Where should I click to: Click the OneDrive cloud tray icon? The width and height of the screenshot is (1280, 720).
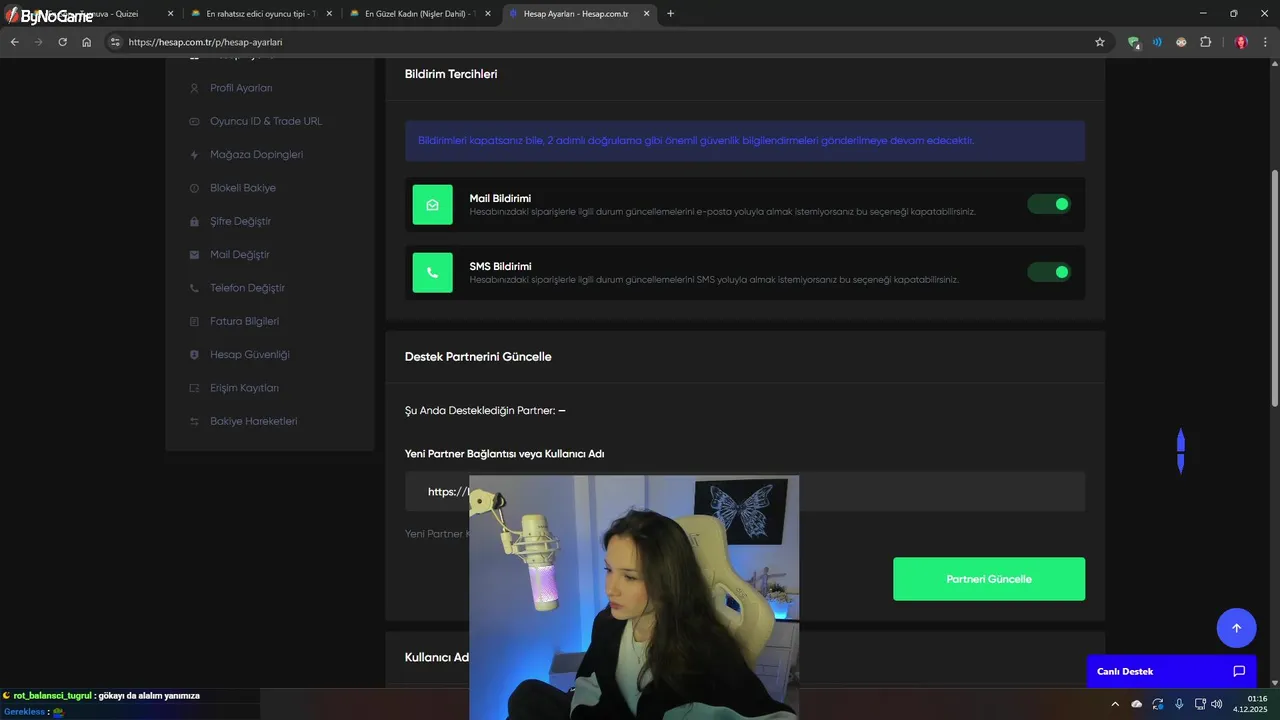coord(1136,704)
